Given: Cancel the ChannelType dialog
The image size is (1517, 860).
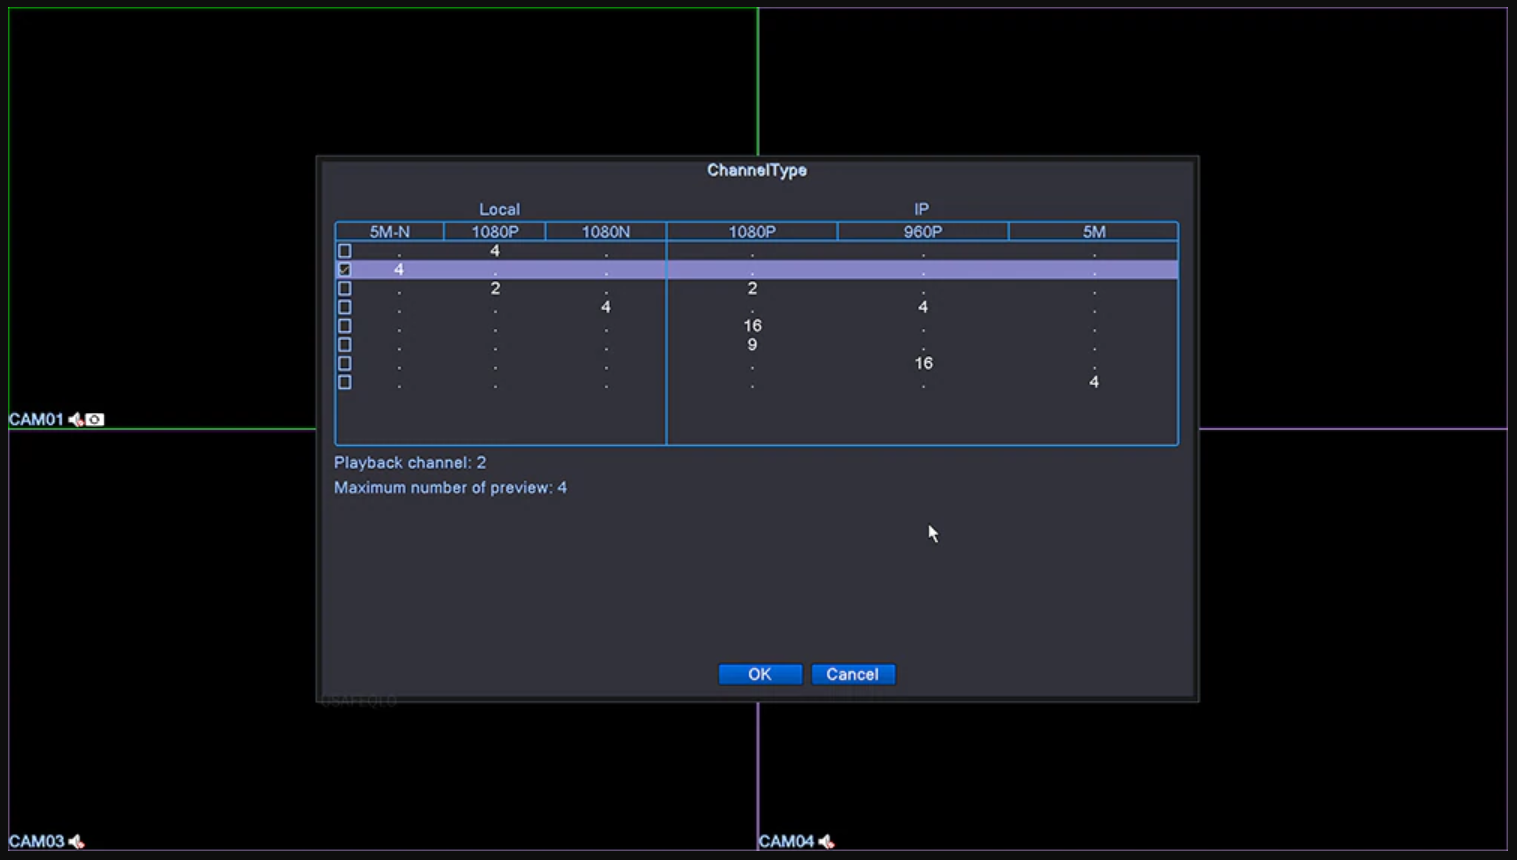Looking at the screenshot, I should pyautogui.click(x=852, y=674).
